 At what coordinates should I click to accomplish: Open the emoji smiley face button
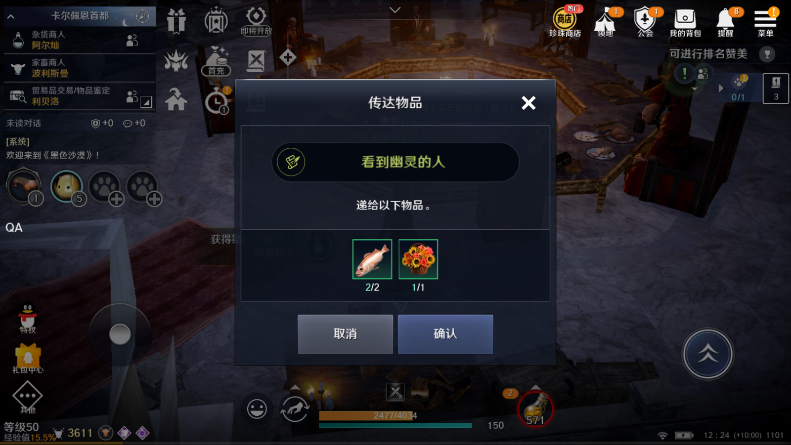pyautogui.click(x=257, y=408)
